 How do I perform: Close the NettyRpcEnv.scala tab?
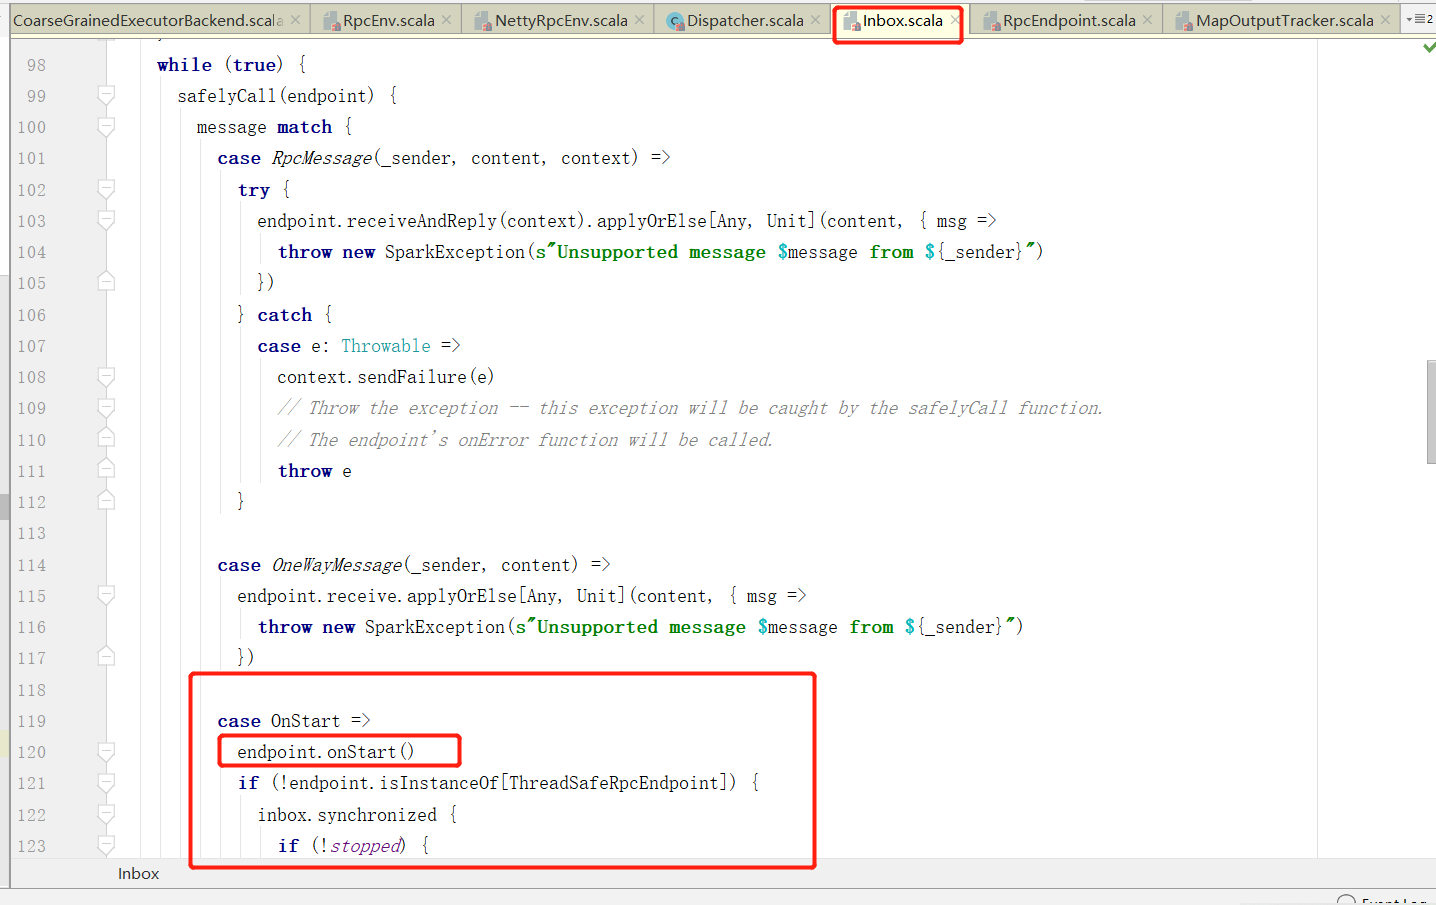[x=640, y=20]
